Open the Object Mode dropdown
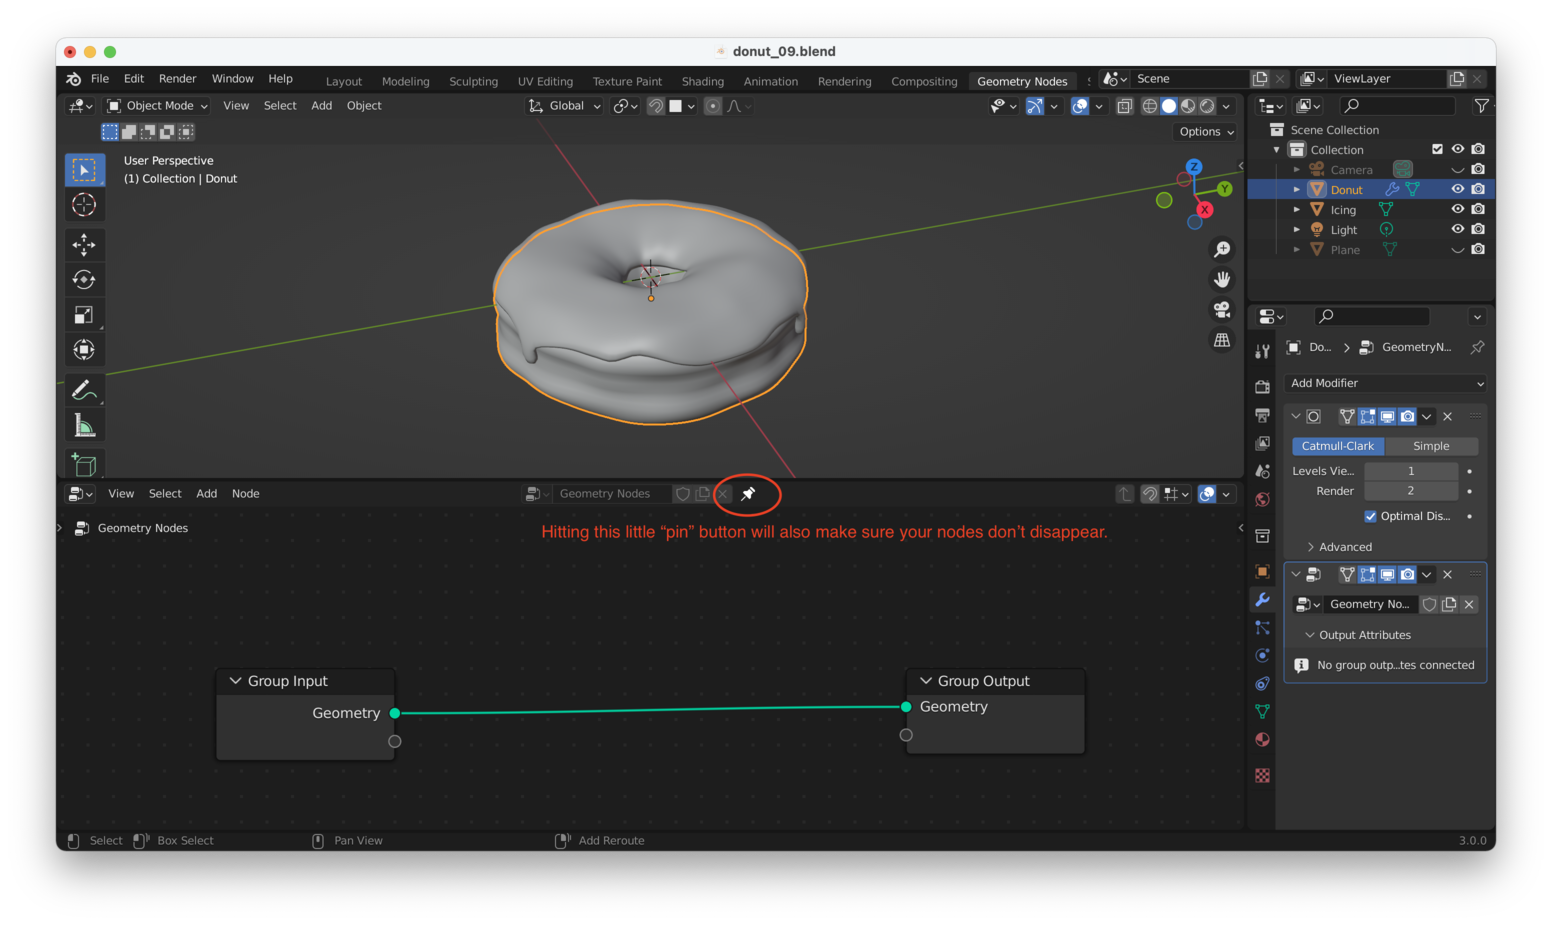 (158, 106)
